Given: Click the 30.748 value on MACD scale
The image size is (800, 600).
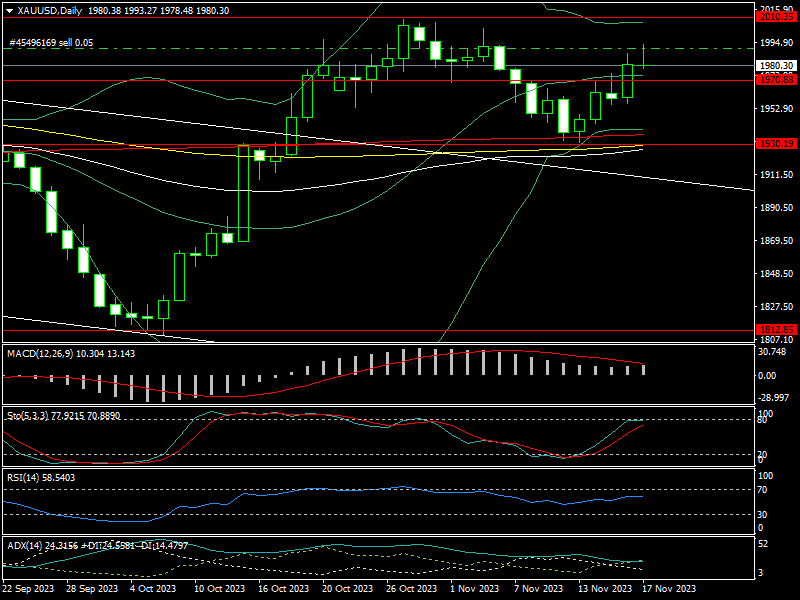Looking at the screenshot, I should click(774, 352).
